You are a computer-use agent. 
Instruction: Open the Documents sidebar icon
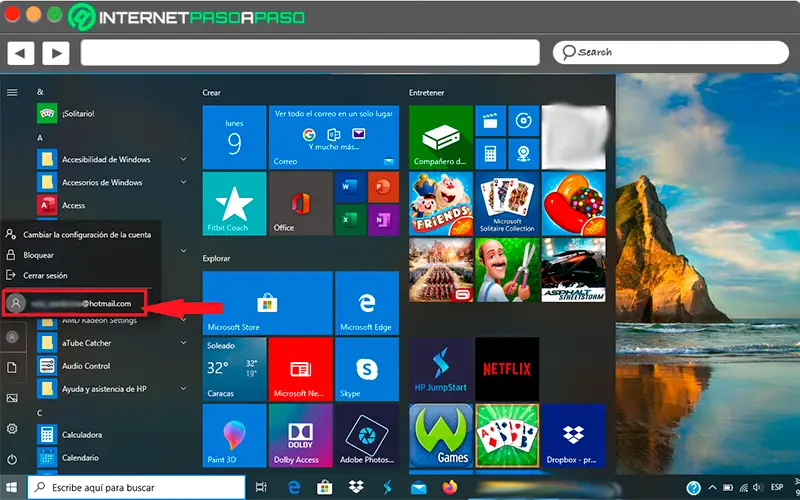coord(12,367)
